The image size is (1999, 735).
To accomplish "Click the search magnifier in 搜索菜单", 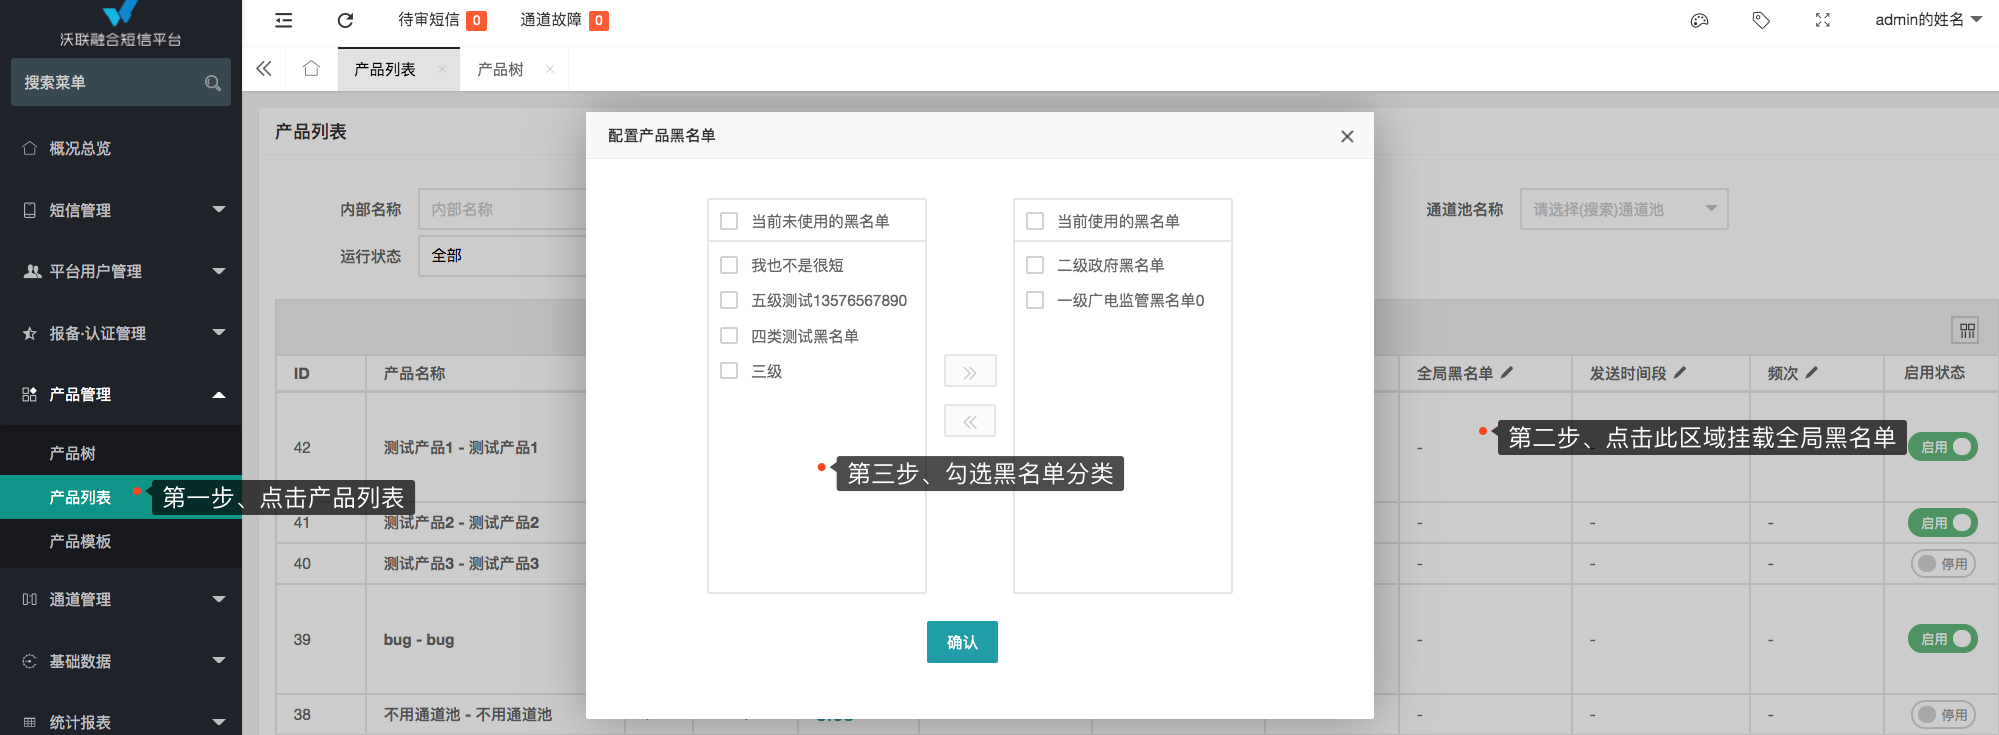I will coord(212,83).
